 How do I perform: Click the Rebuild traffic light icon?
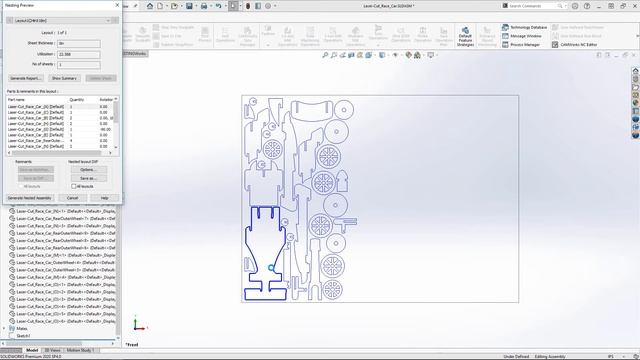point(248,6)
